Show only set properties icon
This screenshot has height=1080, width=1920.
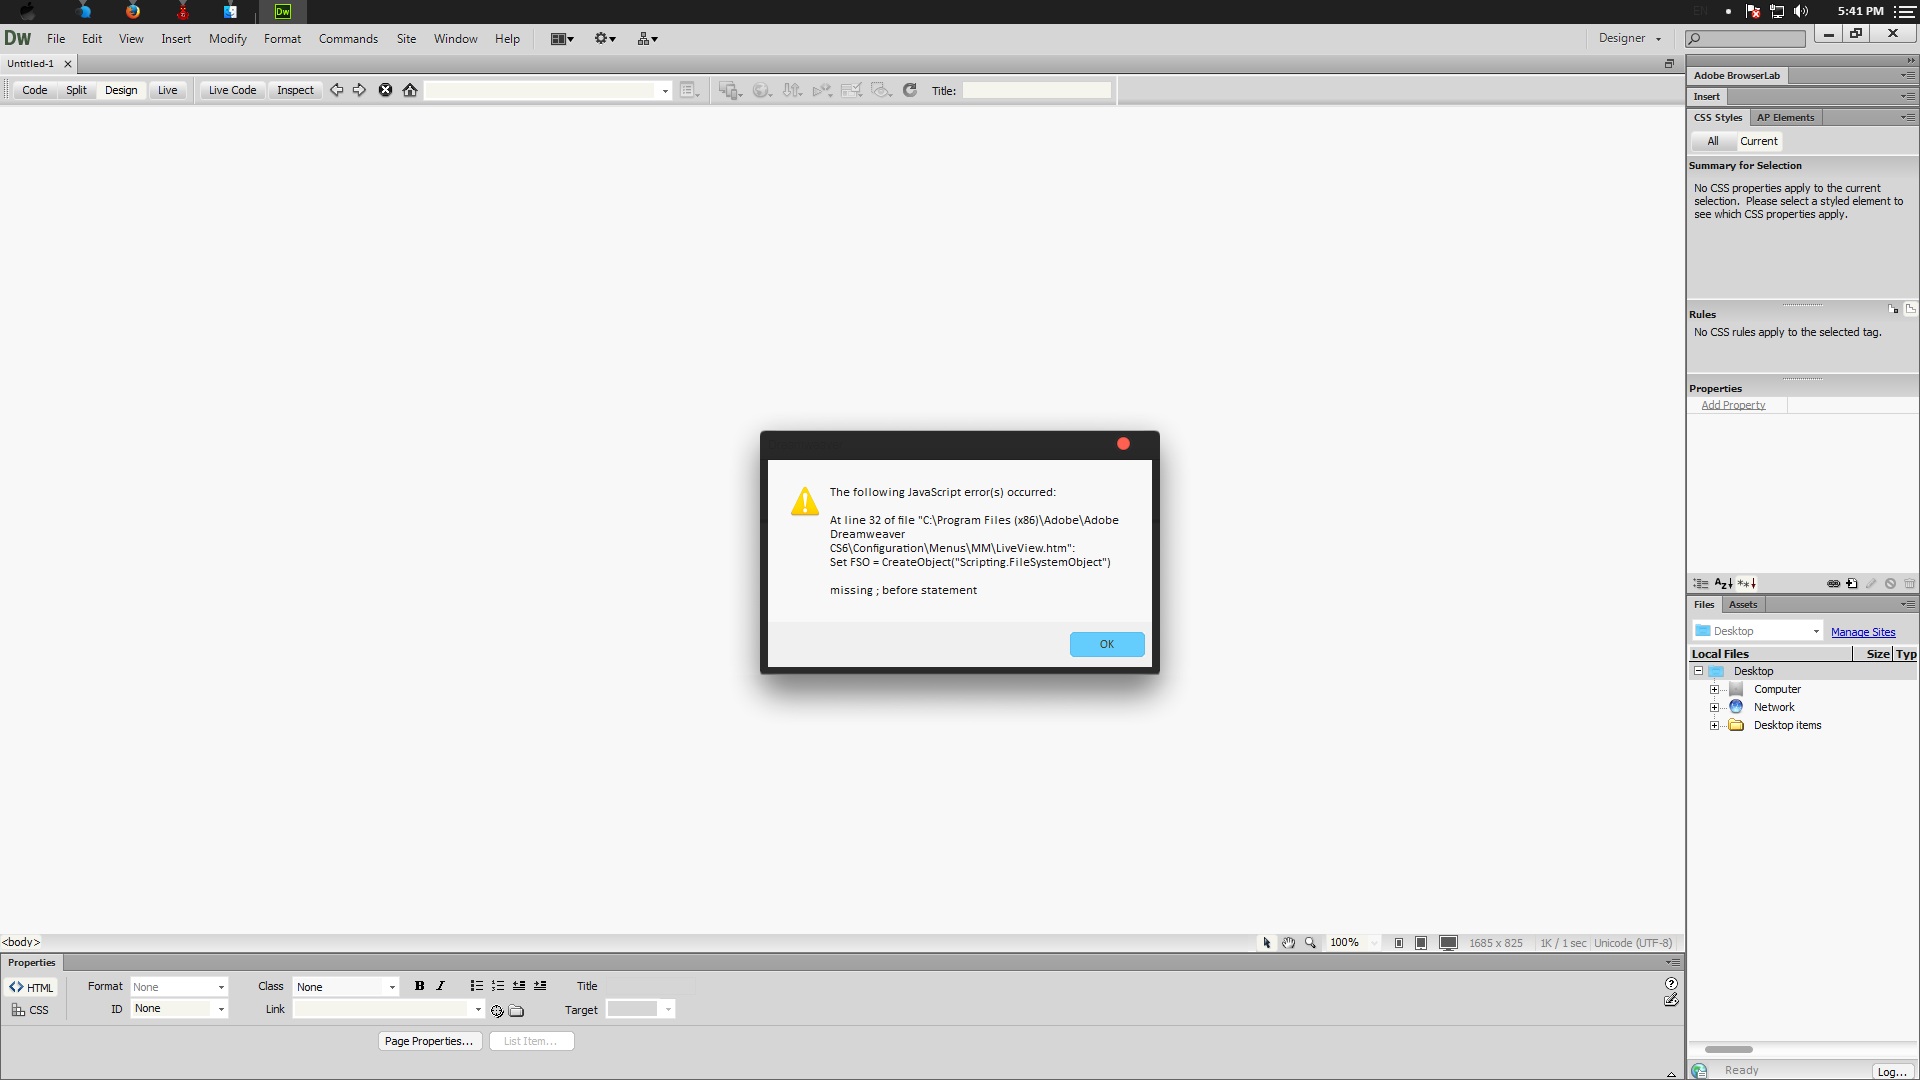[x=1747, y=584]
